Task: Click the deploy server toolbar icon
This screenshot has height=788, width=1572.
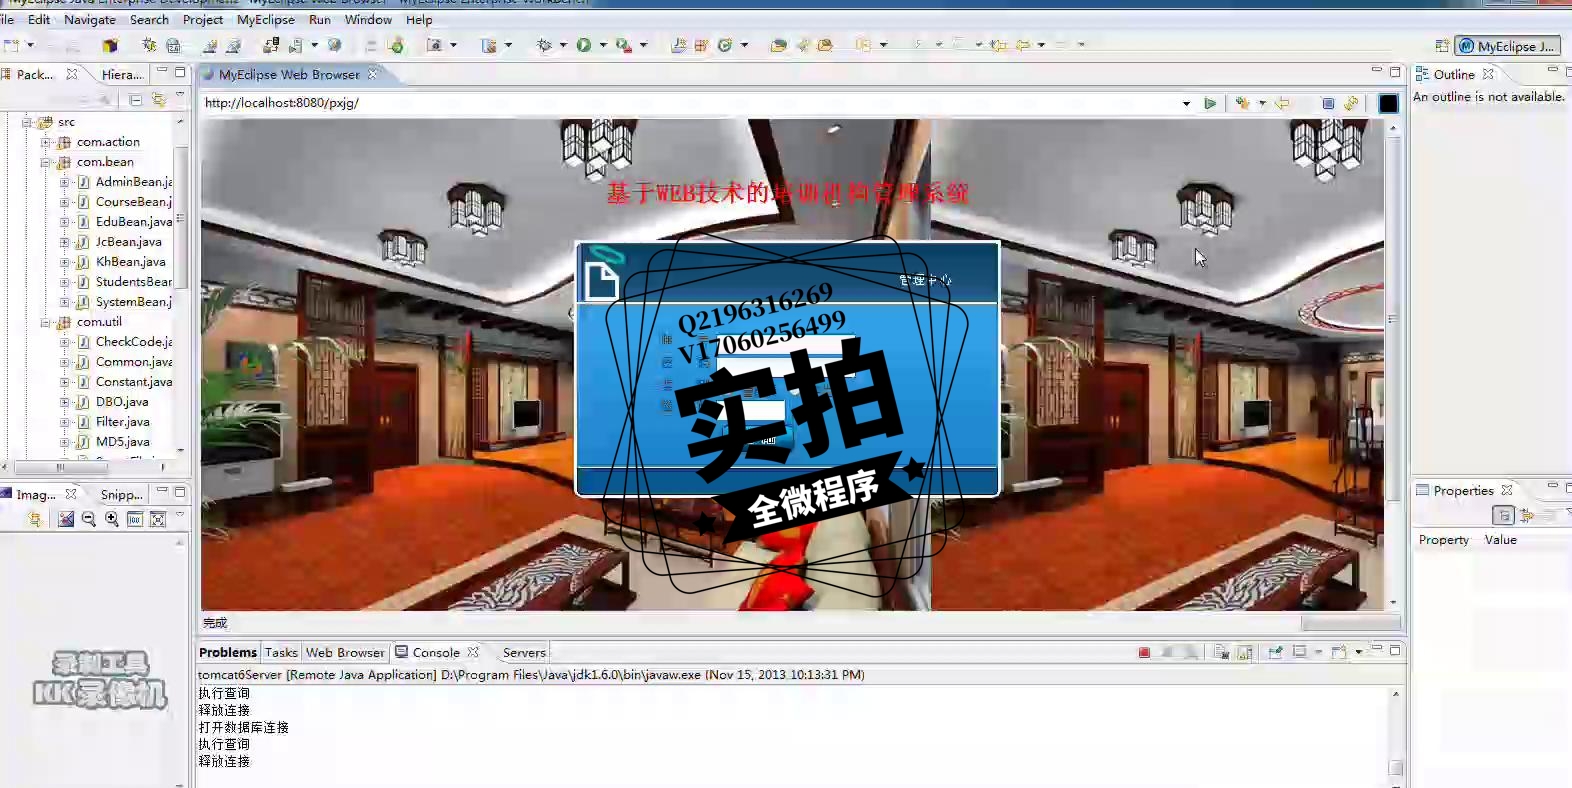Action: pos(272,45)
